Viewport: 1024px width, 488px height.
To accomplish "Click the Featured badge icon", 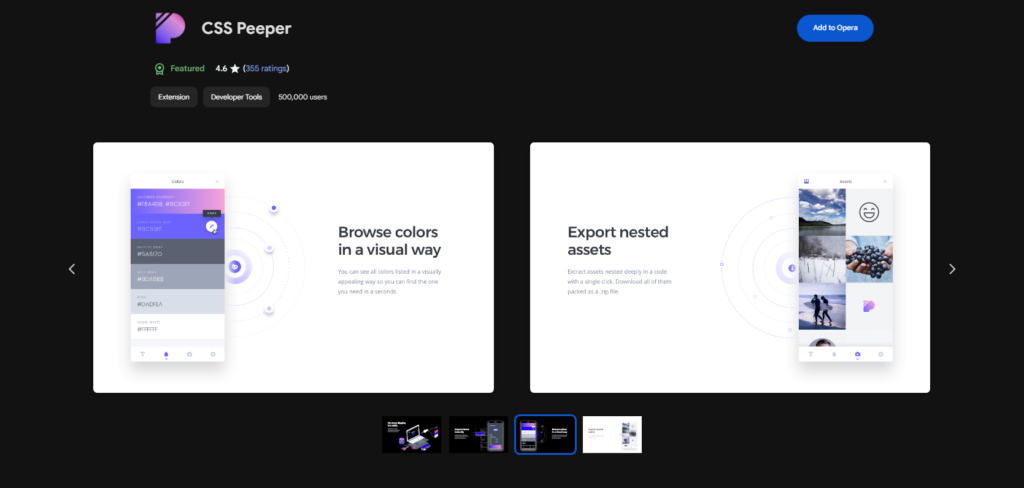I will coord(159,69).
